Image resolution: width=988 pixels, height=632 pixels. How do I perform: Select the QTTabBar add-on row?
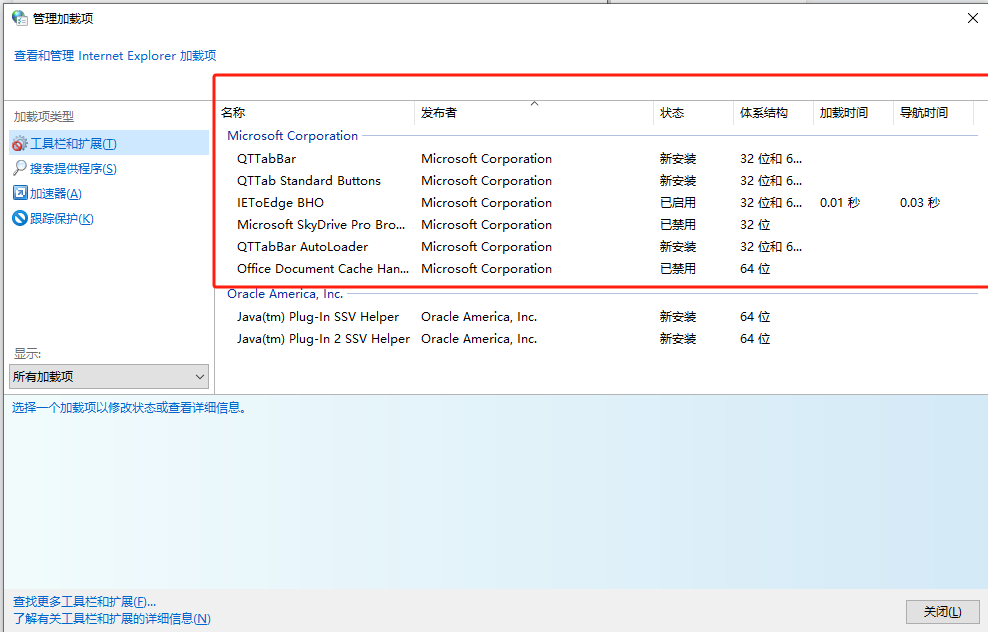tap(599, 159)
